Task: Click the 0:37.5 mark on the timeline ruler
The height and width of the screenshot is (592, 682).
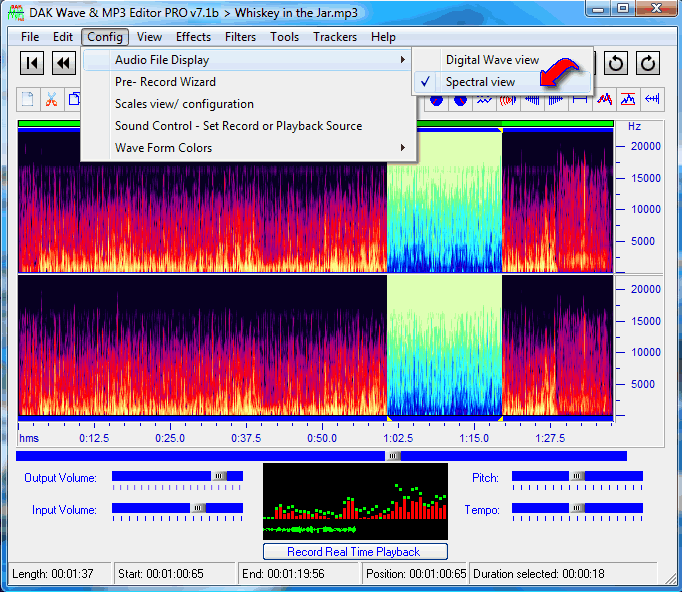Action: pos(246,438)
